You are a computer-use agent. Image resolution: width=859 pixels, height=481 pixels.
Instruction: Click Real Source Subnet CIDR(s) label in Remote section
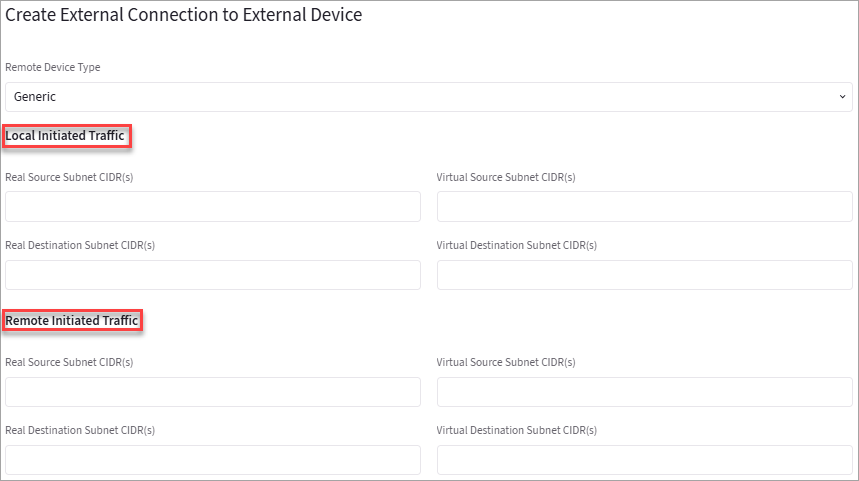(69, 362)
